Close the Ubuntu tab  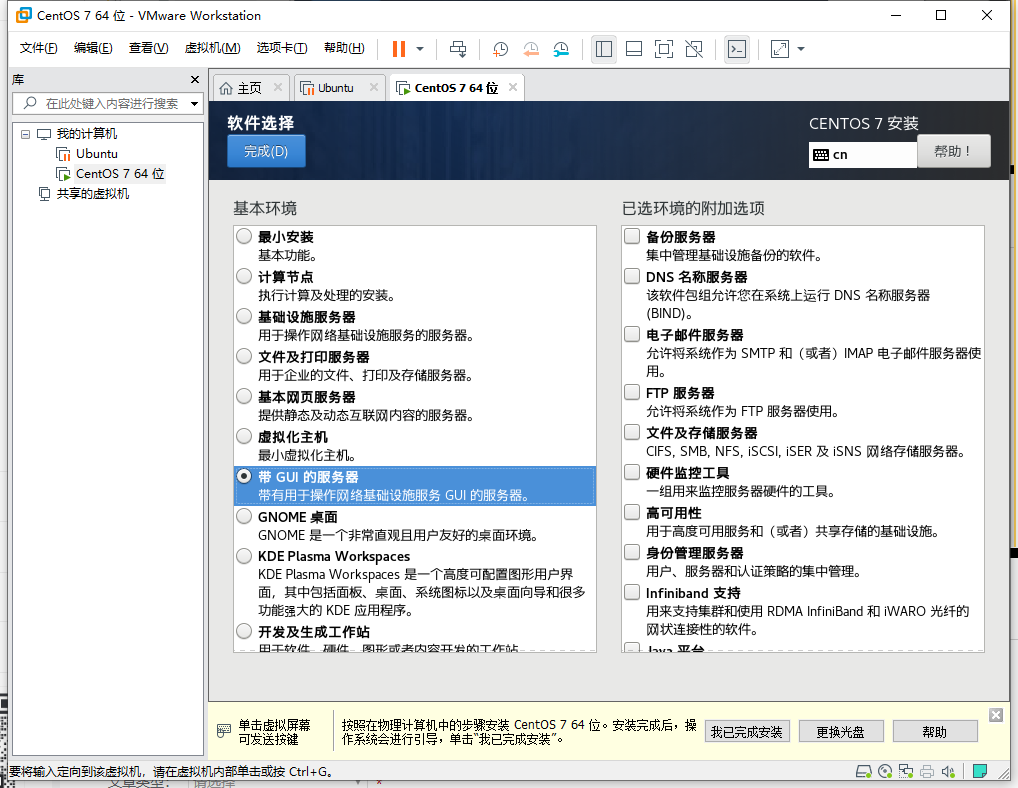(x=374, y=87)
